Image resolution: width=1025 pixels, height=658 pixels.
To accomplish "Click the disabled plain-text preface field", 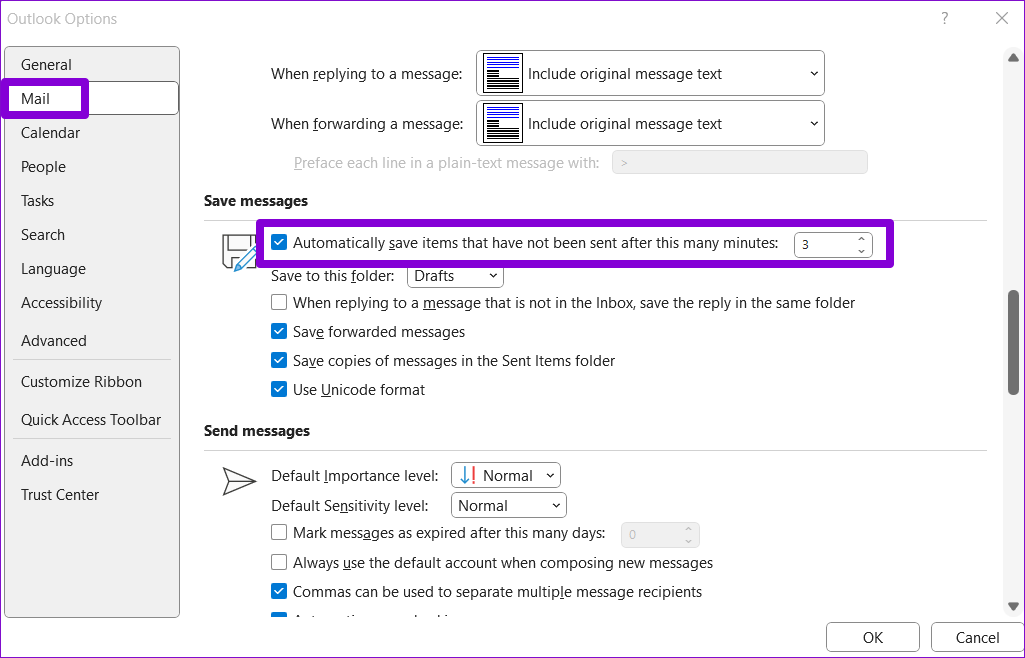I will (x=739, y=162).
